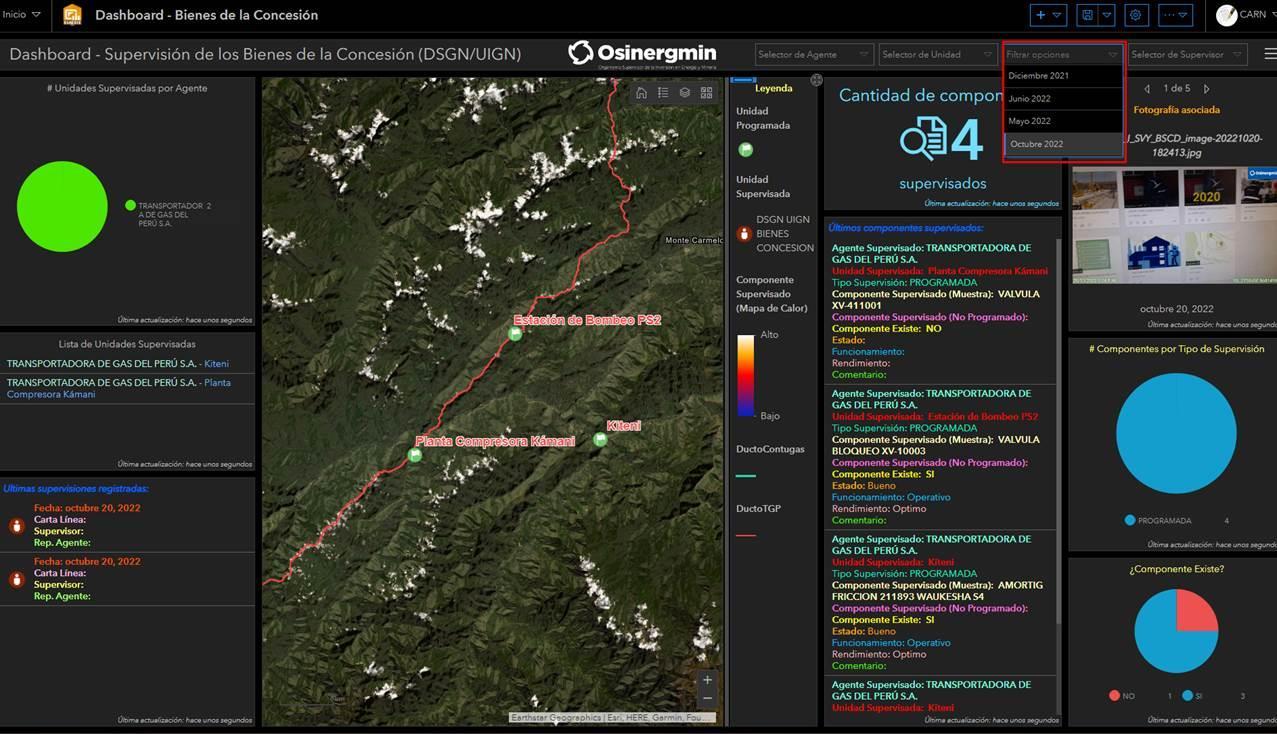Open the basemap gallery grid icon
The image size is (1277, 734).
pos(706,92)
